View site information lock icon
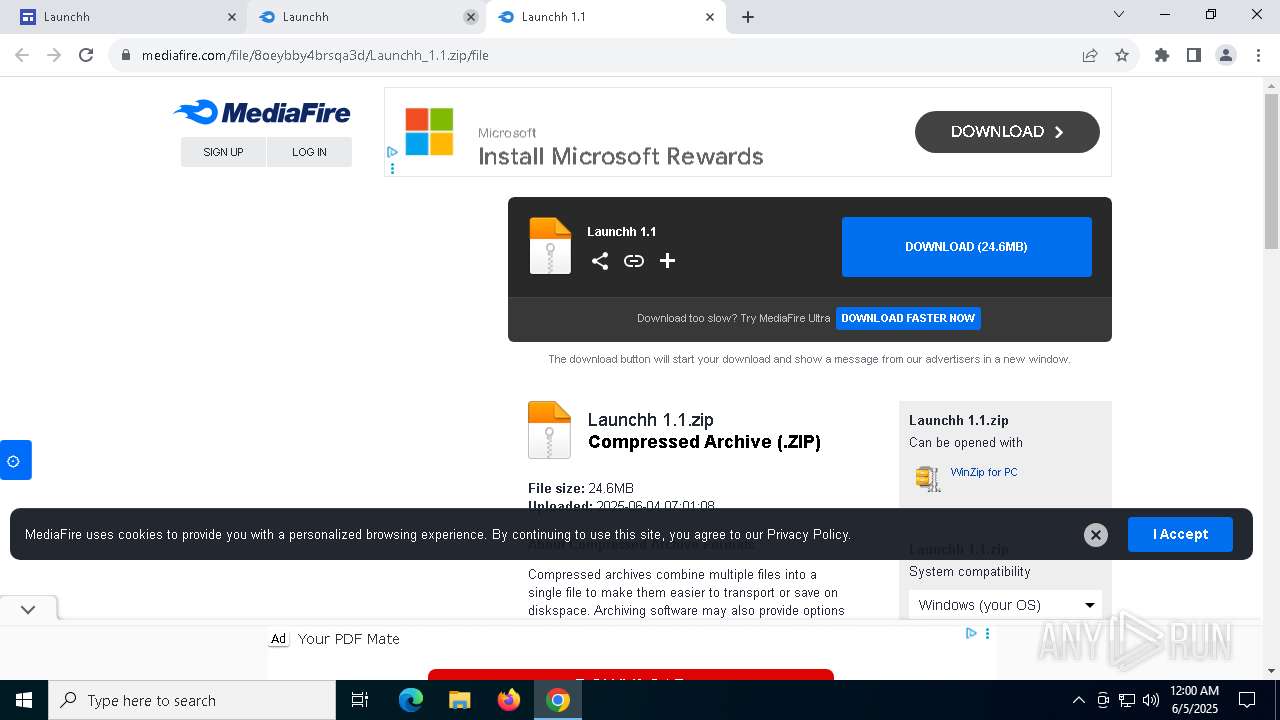The width and height of the screenshot is (1280, 720). [126, 56]
